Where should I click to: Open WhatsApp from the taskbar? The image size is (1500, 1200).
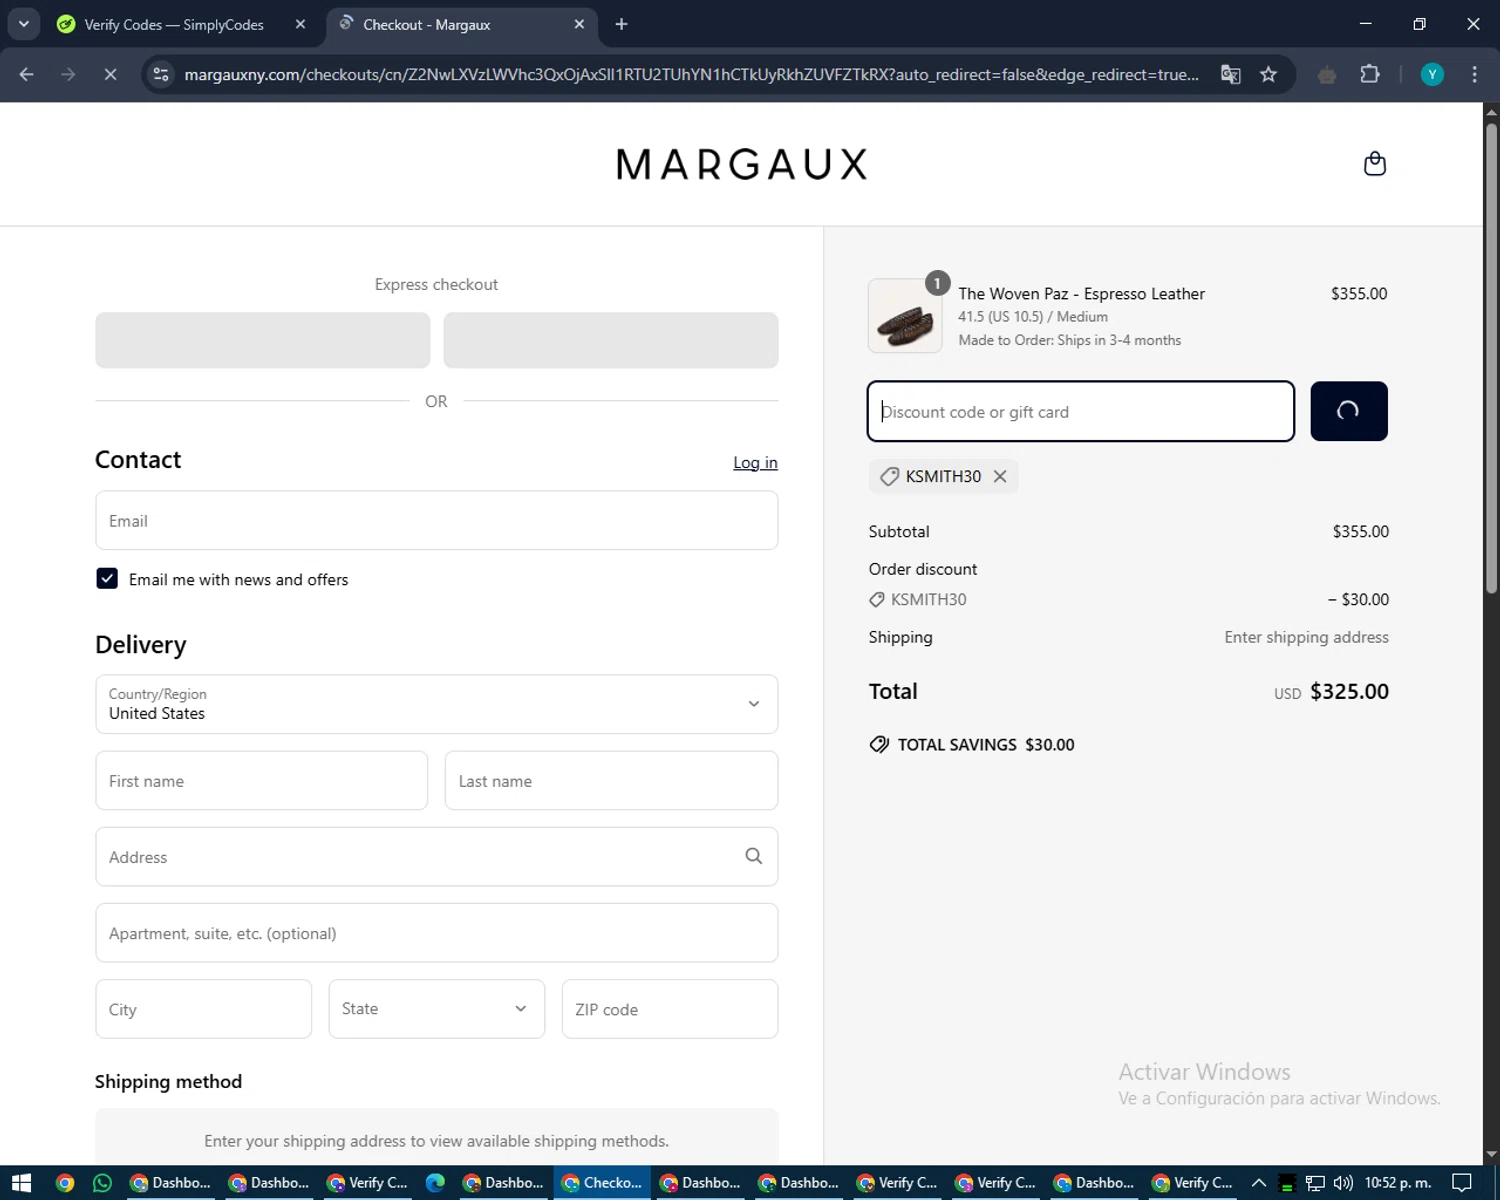coord(102,1183)
